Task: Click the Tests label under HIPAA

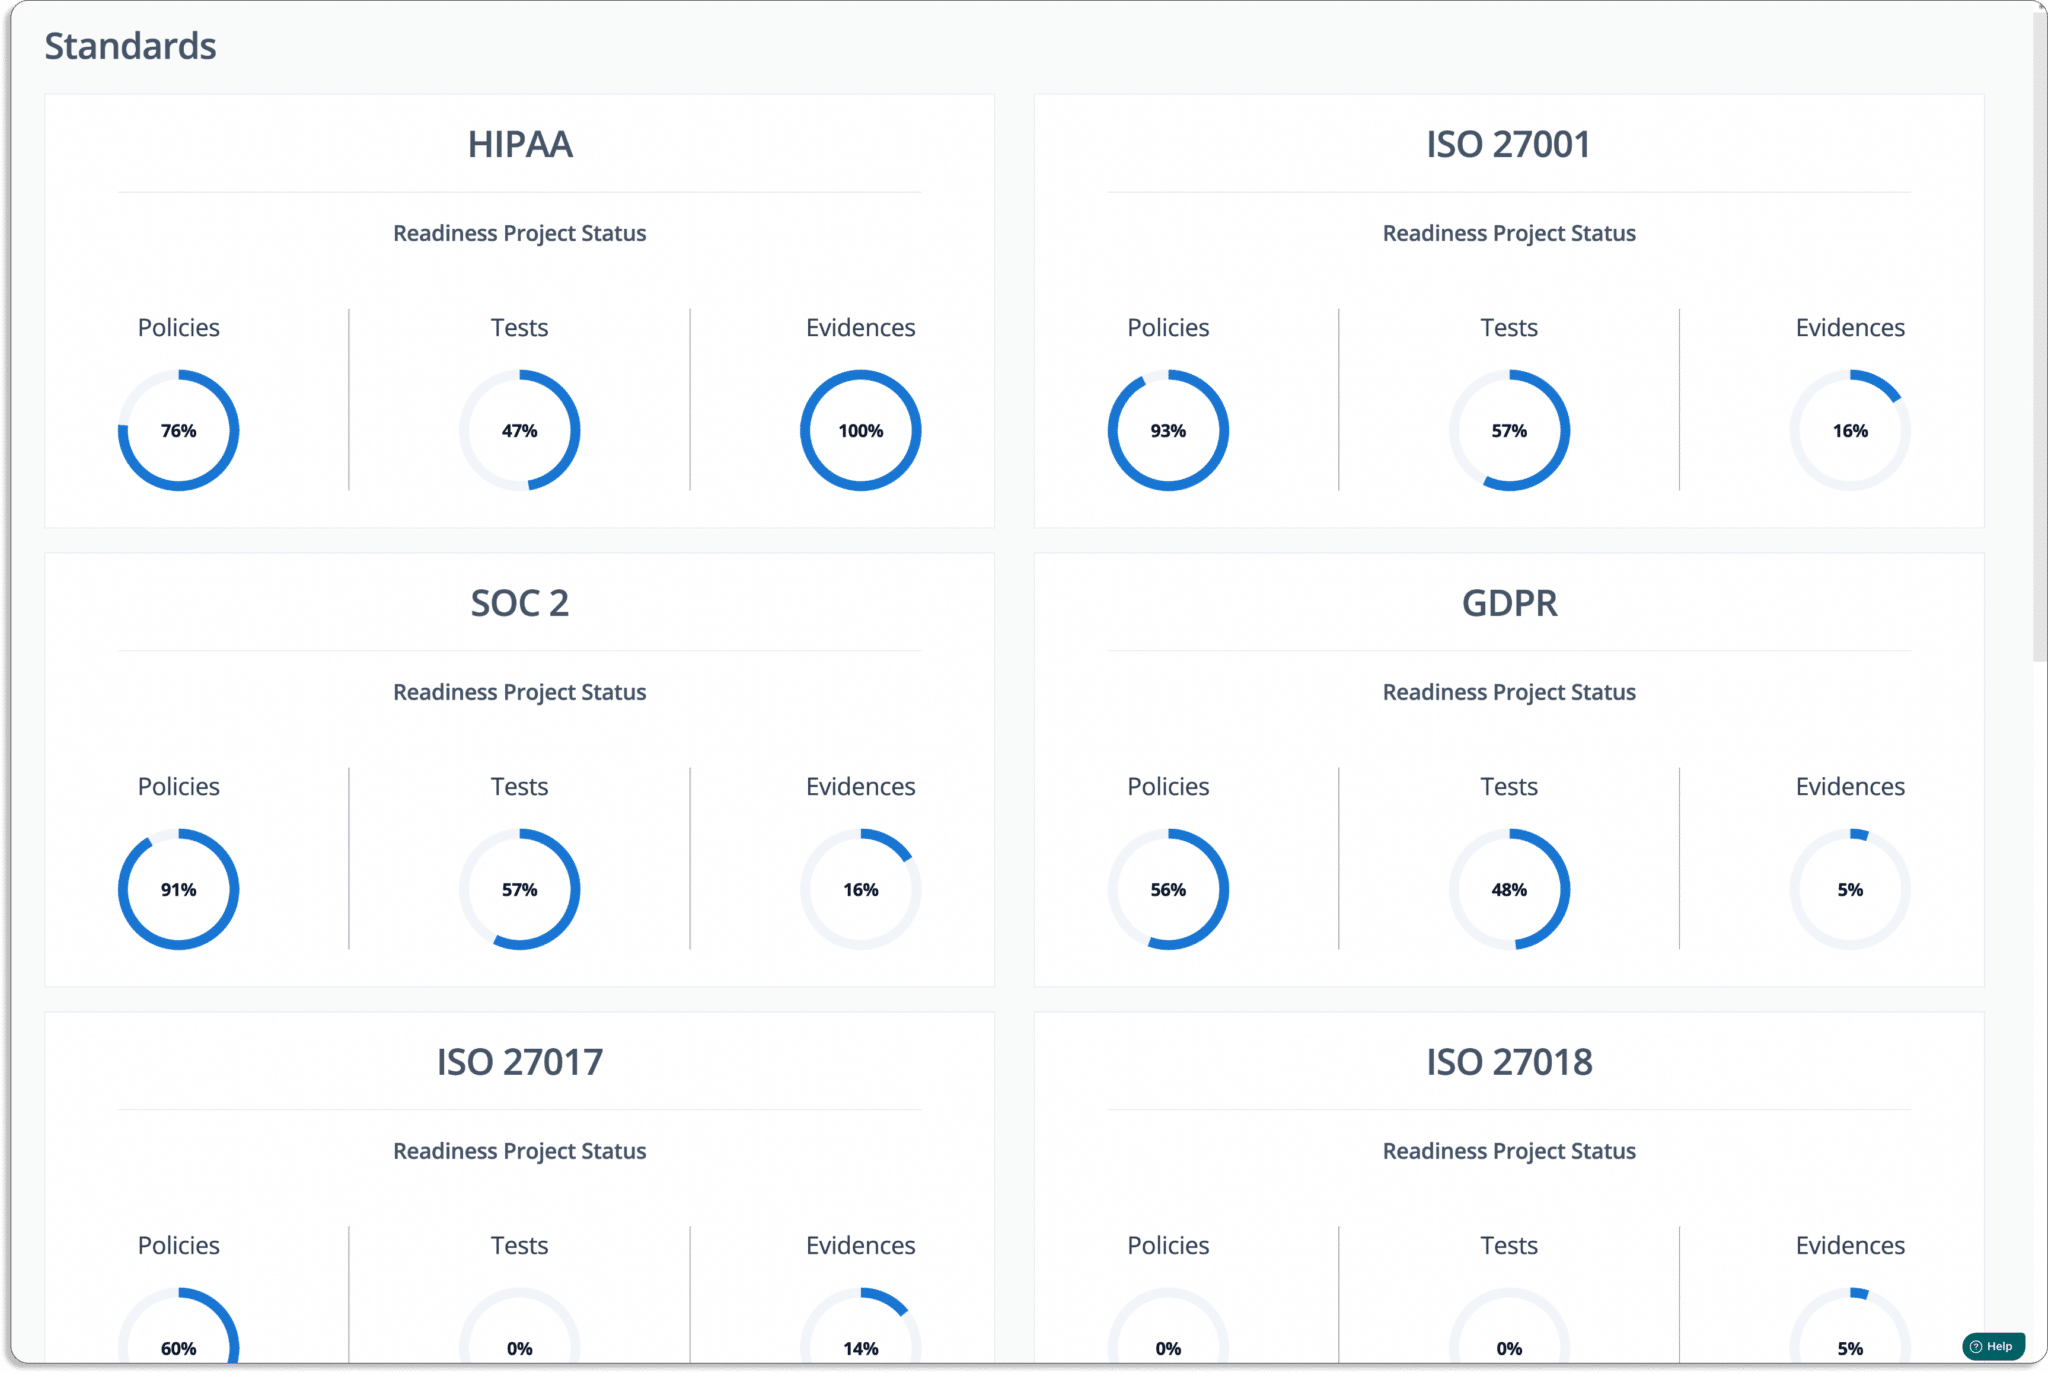Action: pos(520,328)
